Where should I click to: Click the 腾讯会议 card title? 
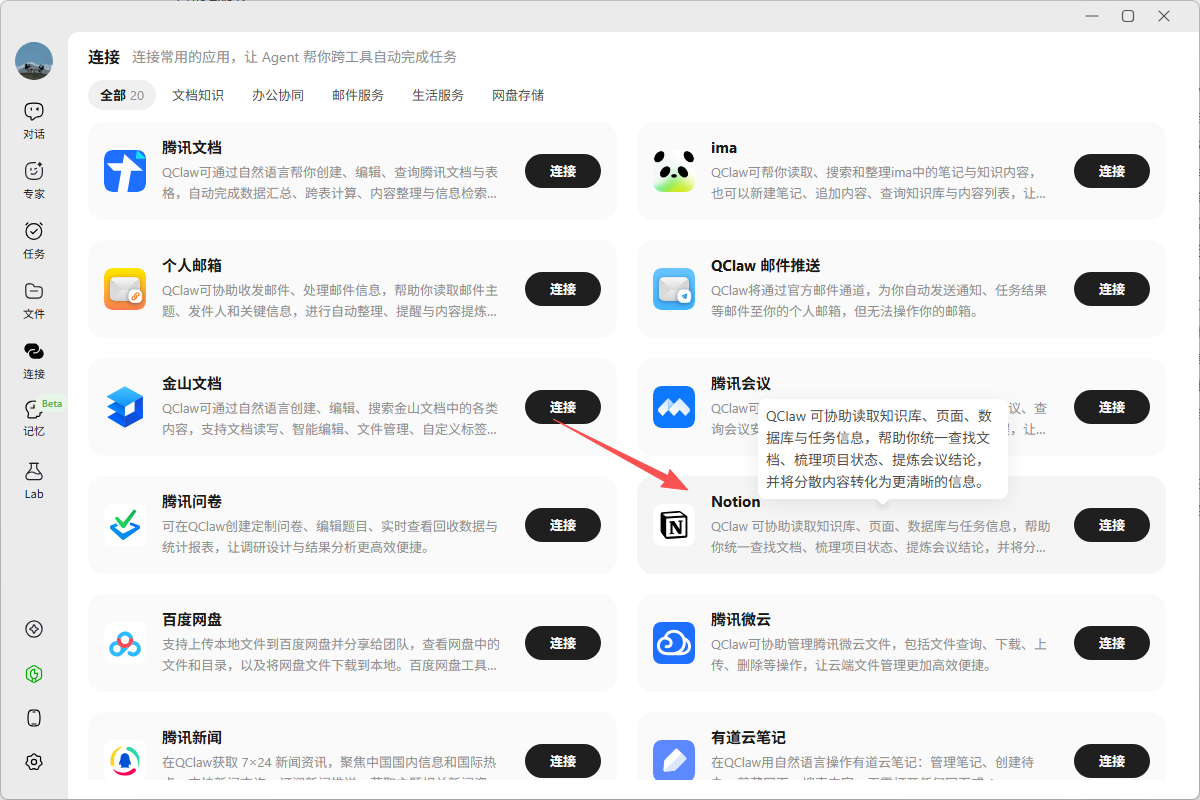click(x=741, y=383)
